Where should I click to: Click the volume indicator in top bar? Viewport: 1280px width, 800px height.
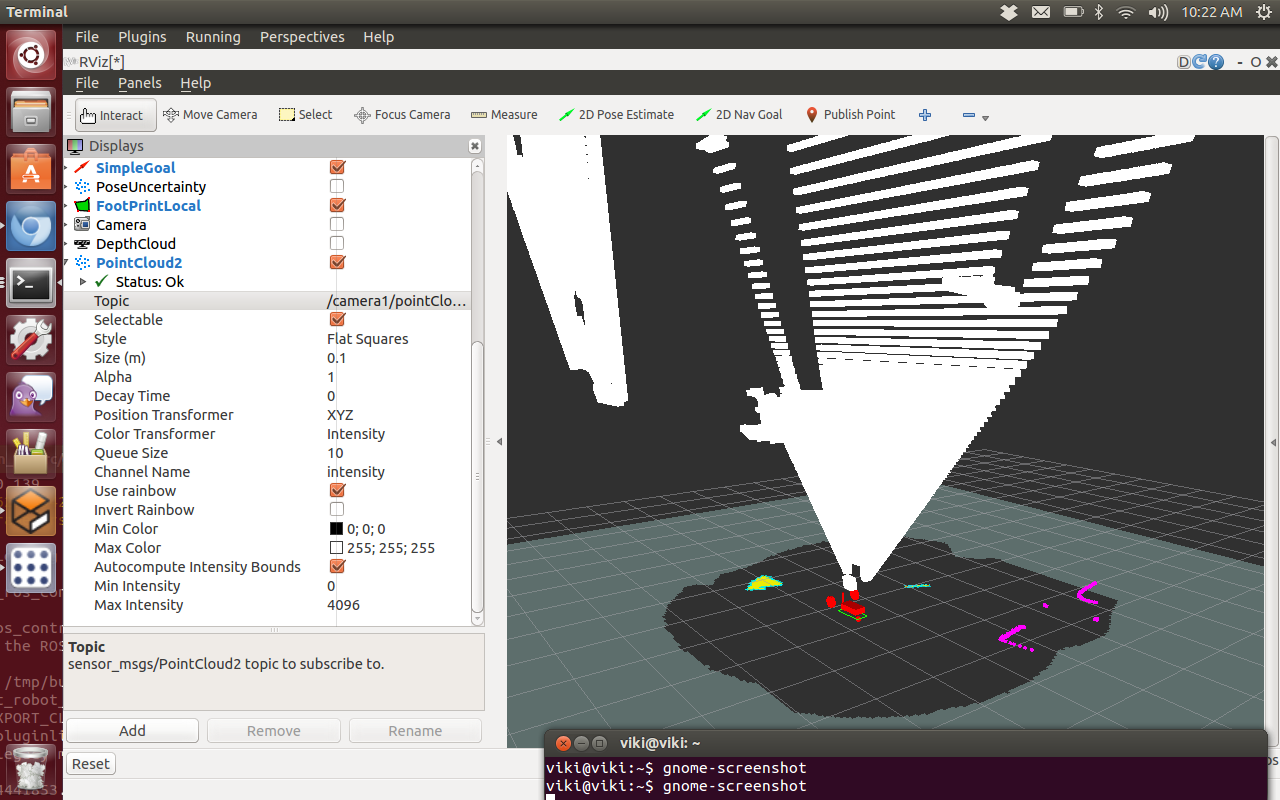pyautogui.click(x=1158, y=12)
